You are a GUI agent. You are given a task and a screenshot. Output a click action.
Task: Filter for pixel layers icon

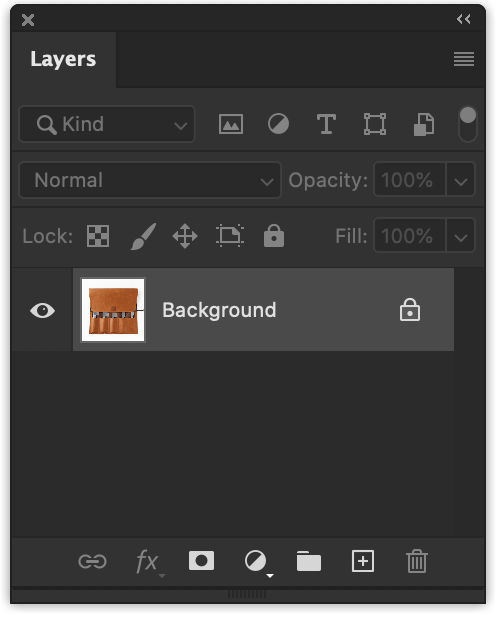pyautogui.click(x=231, y=124)
